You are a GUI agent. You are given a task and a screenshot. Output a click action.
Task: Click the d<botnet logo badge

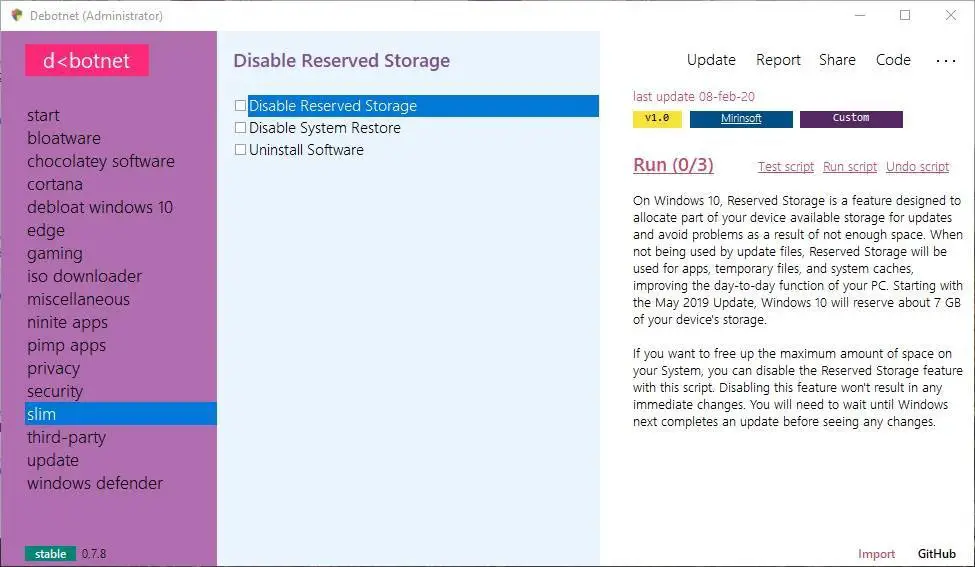pyautogui.click(x=87, y=60)
